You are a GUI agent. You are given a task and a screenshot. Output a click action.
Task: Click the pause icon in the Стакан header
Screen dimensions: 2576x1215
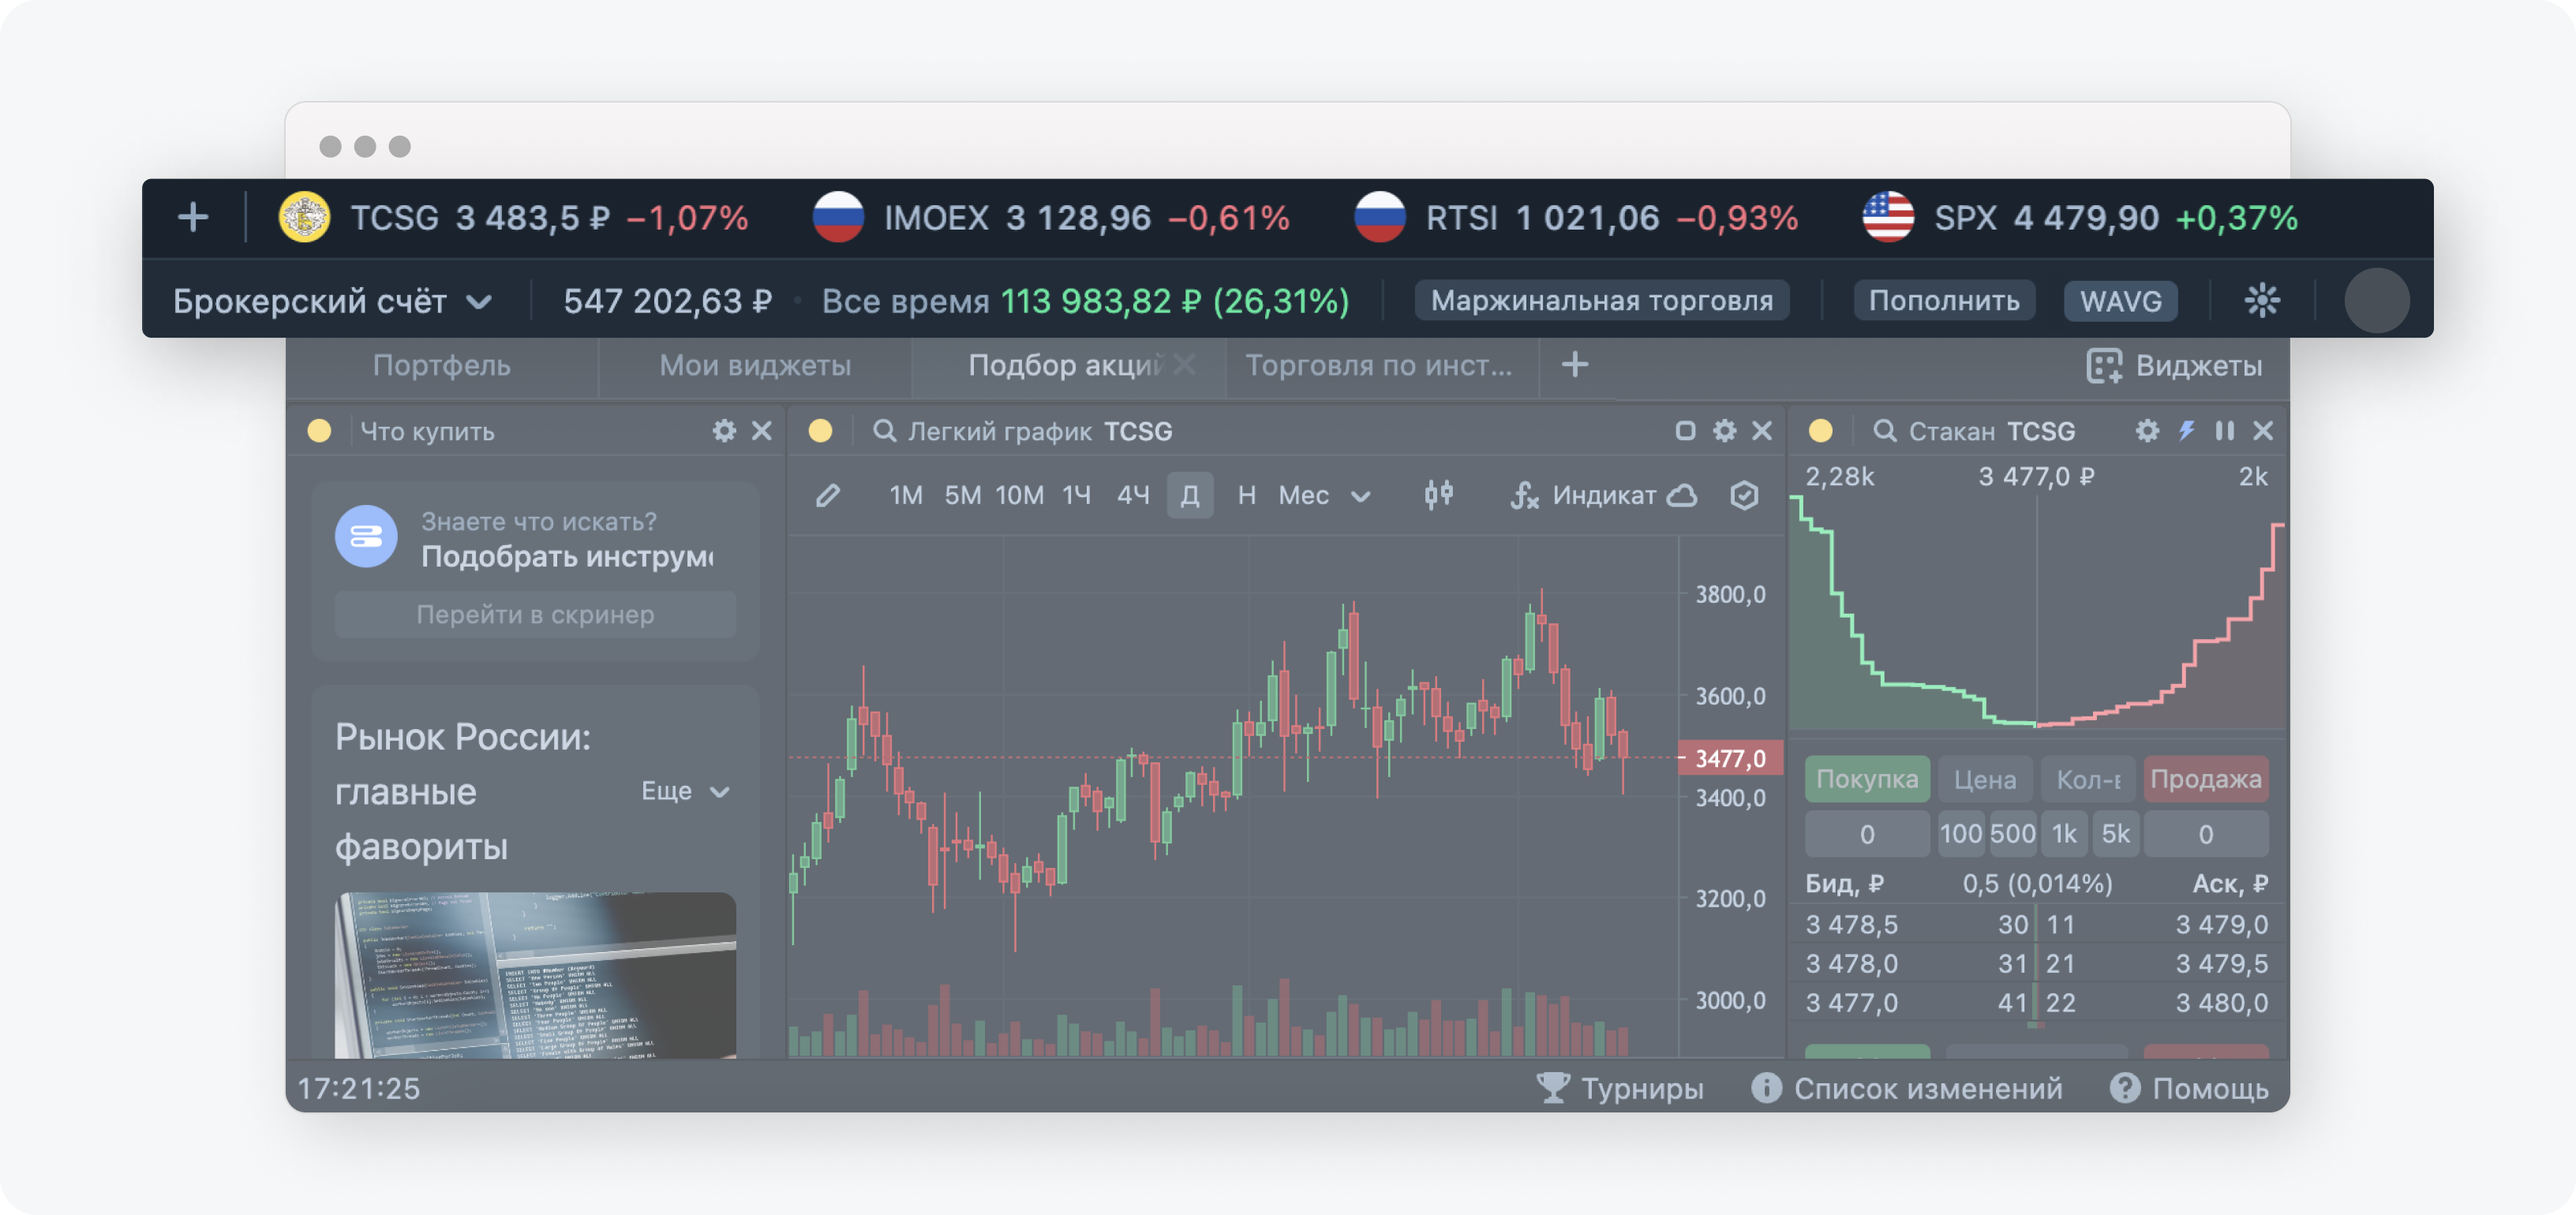tap(2224, 431)
